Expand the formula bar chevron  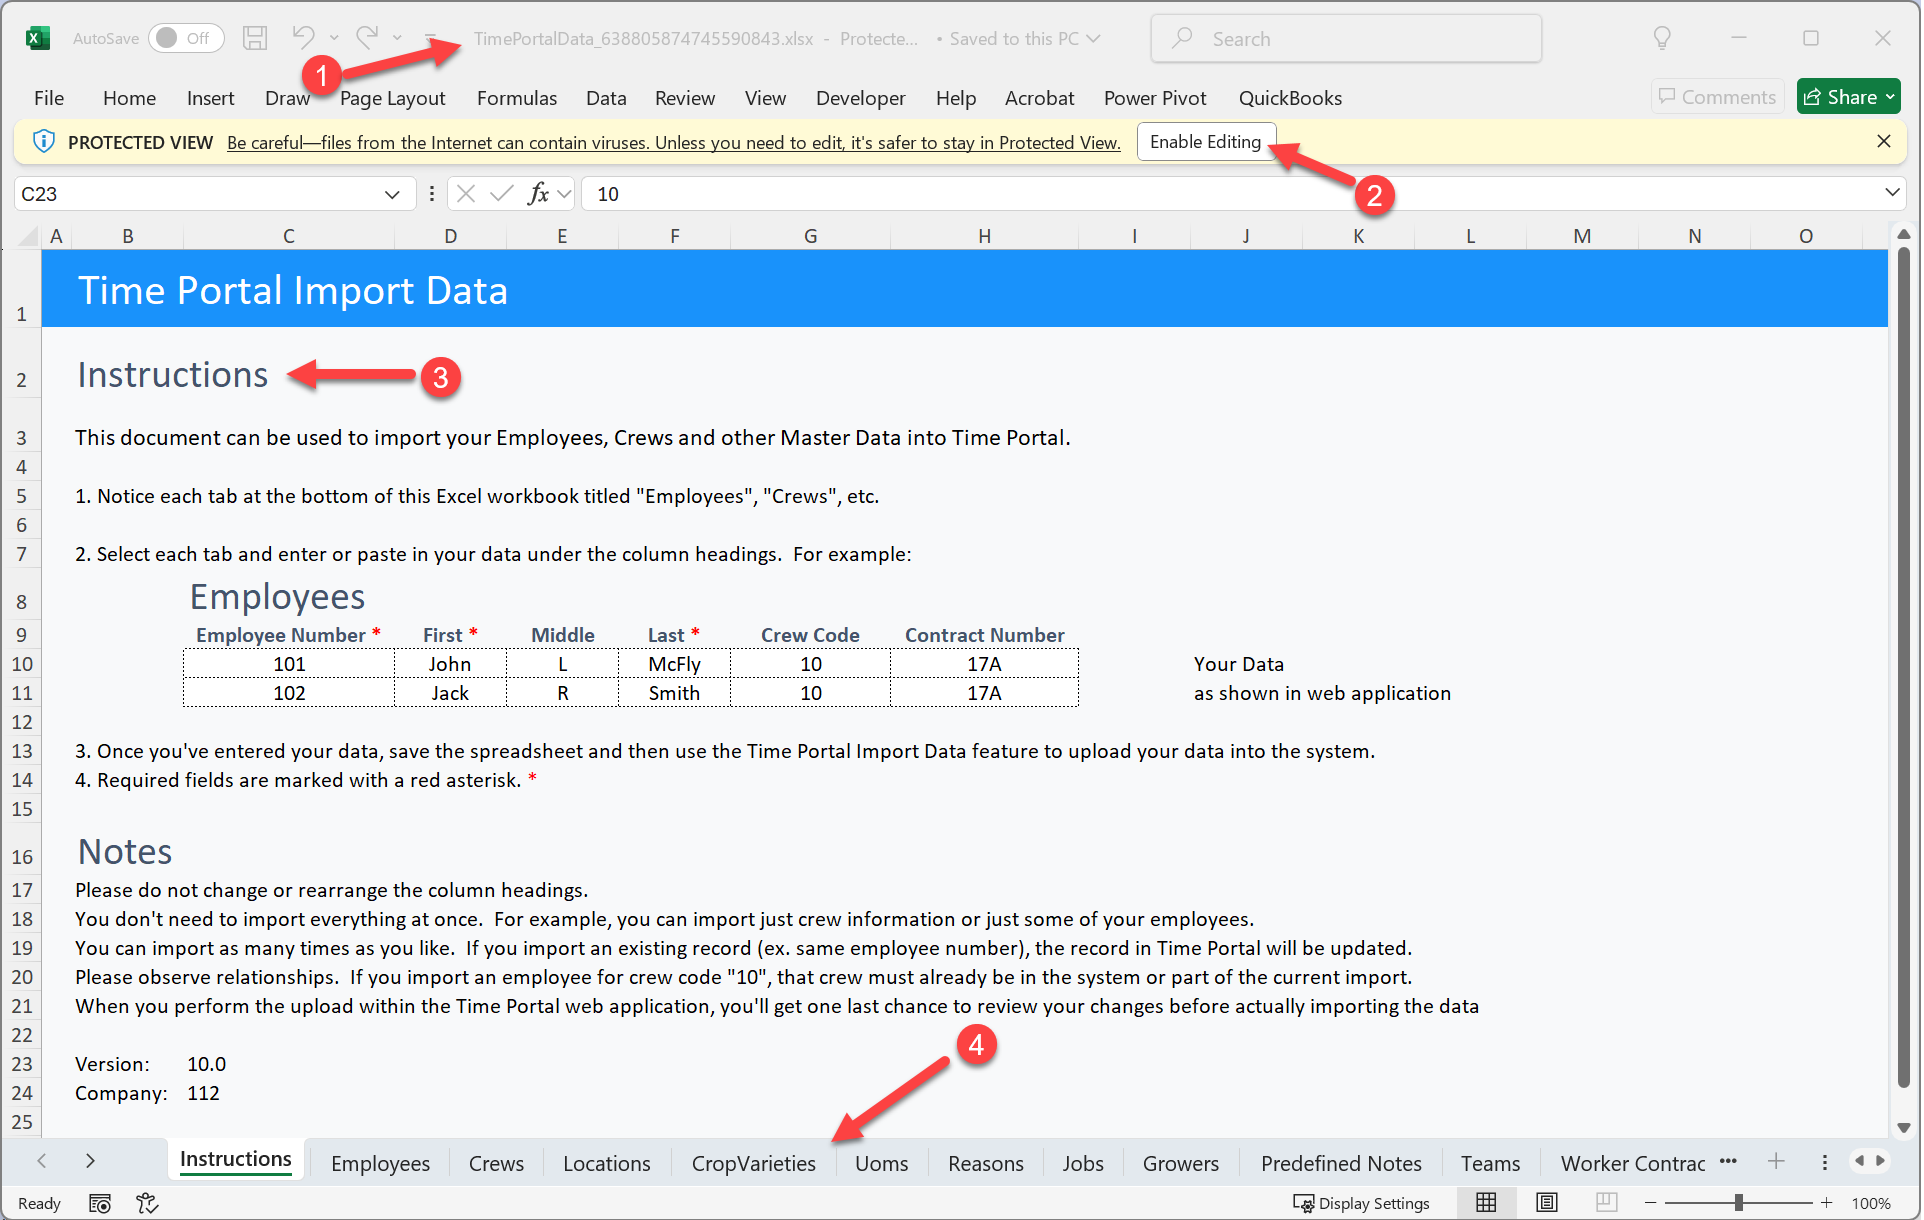tap(1892, 193)
